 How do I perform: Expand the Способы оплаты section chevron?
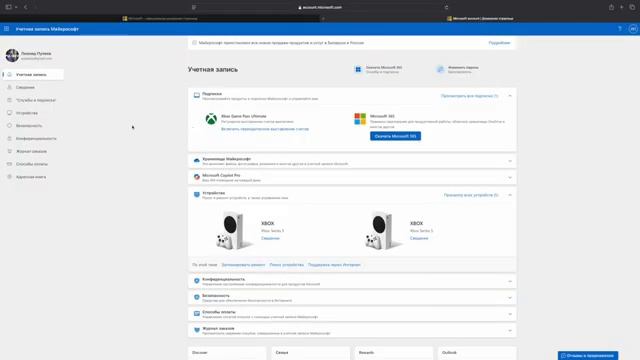tap(510, 314)
